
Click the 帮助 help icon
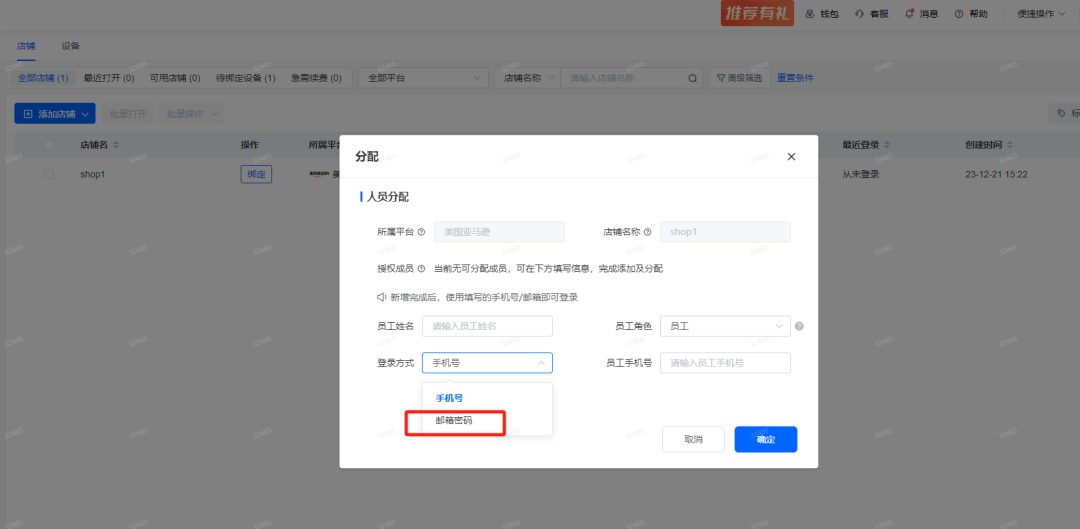coord(959,14)
